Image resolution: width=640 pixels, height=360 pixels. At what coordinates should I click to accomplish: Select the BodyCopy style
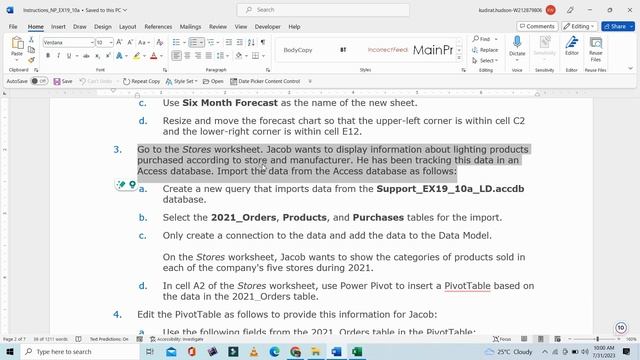tap(298, 50)
